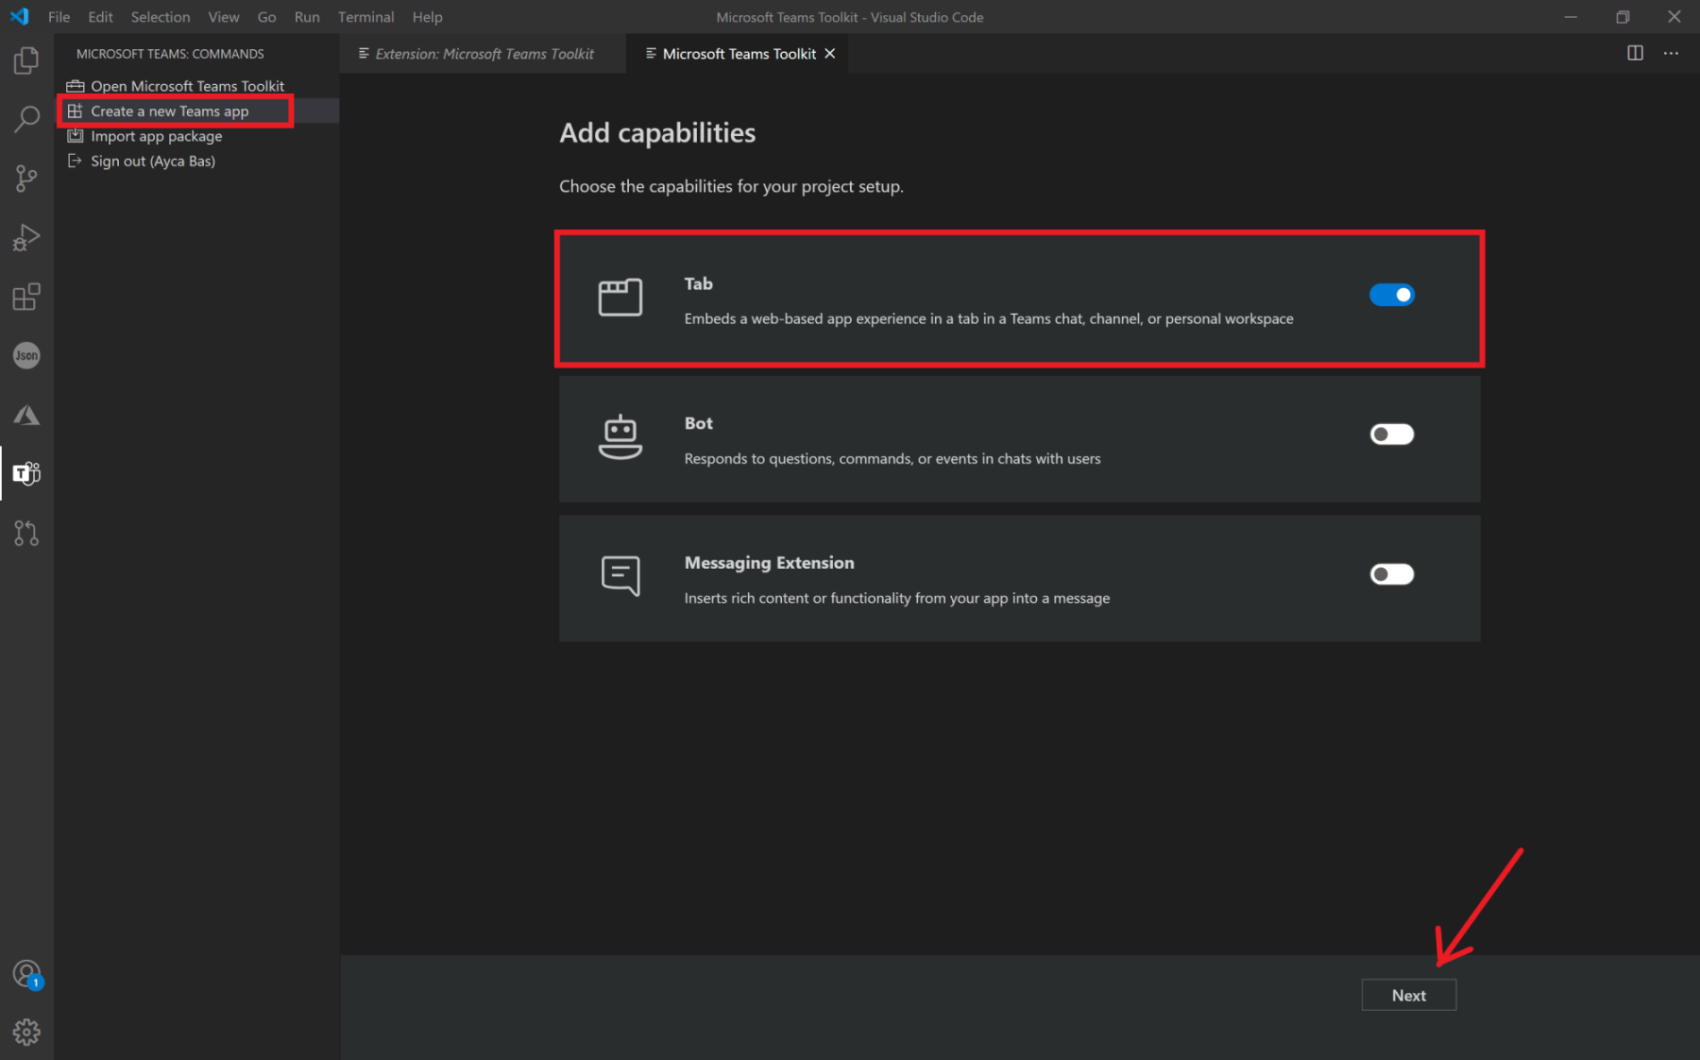Screen dimensions: 1700x1060
Task: Open the Run menu
Action: (x=307, y=17)
